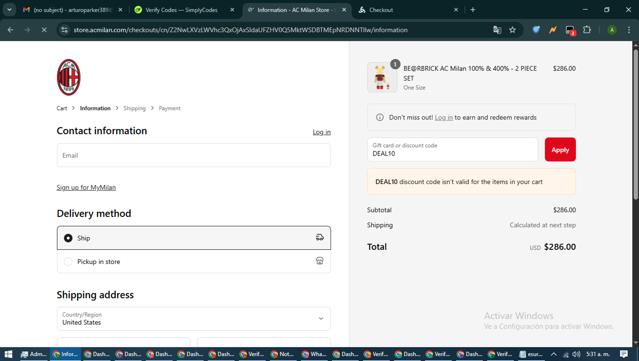The width and height of the screenshot is (639, 361).
Task: View site information icon in address bar
Action: point(64,30)
